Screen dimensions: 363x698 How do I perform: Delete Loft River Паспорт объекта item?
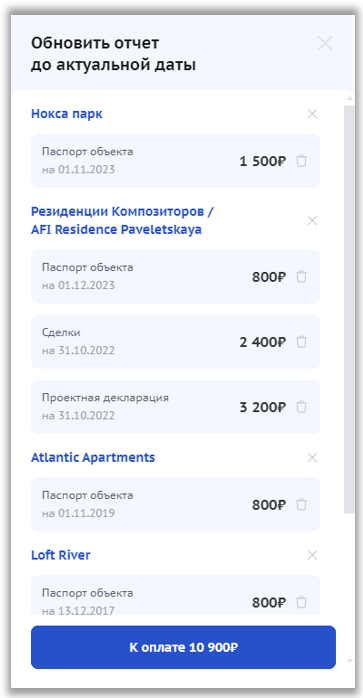coord(302,603)
